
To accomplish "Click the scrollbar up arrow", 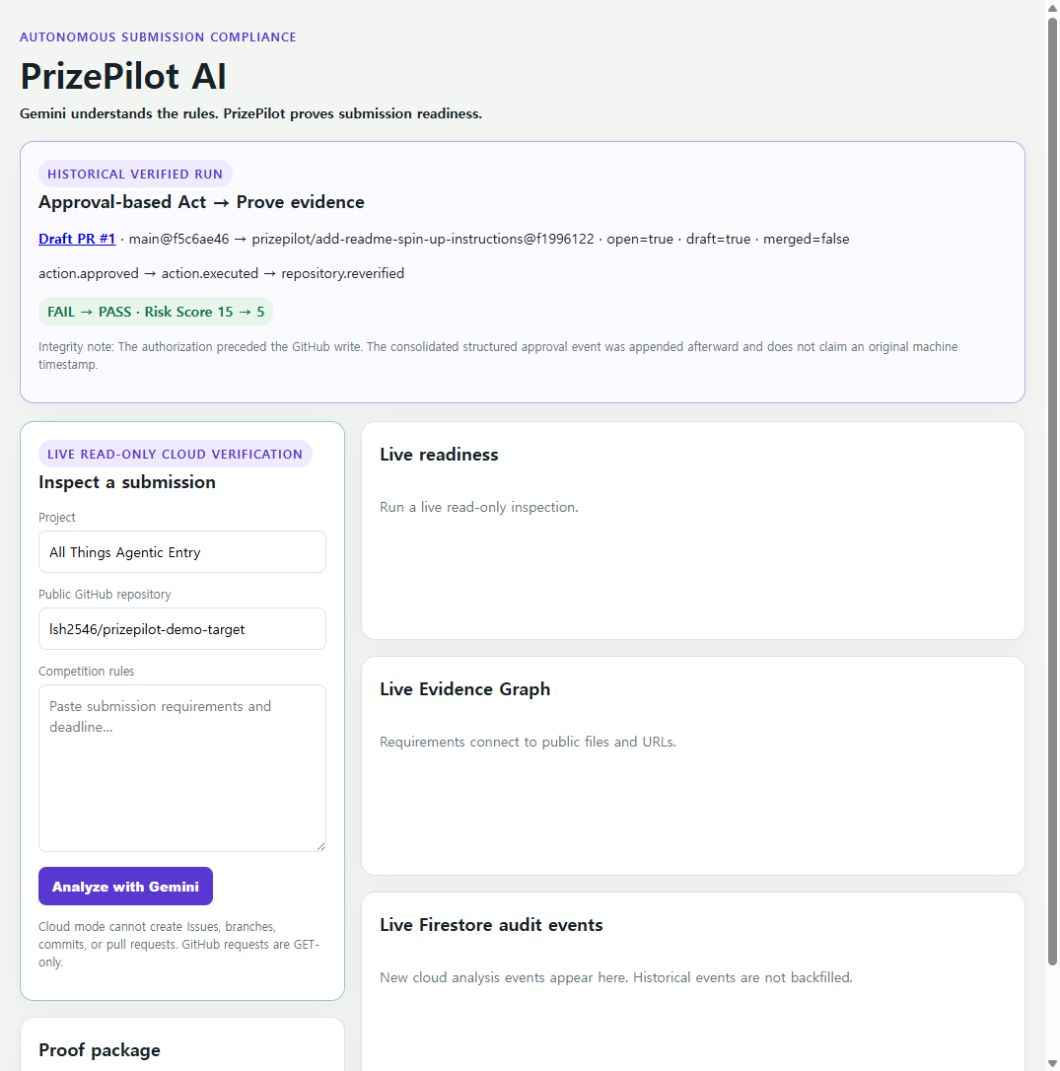I will 1052,8.
